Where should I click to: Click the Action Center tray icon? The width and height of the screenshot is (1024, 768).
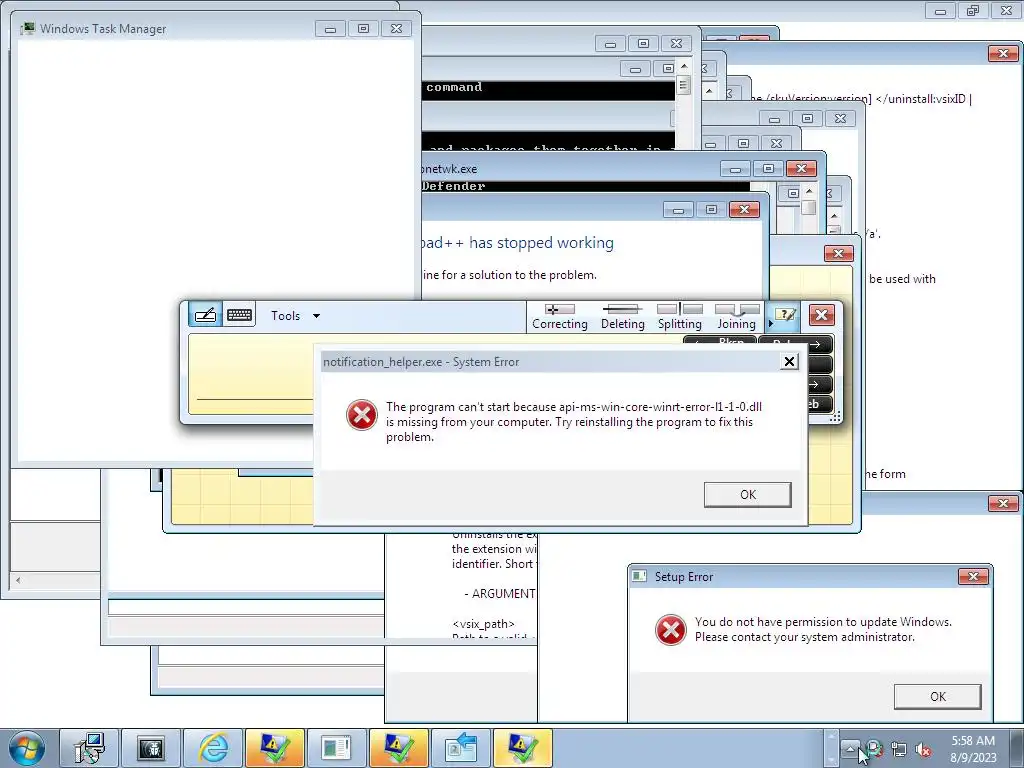[x=874, y=750]
